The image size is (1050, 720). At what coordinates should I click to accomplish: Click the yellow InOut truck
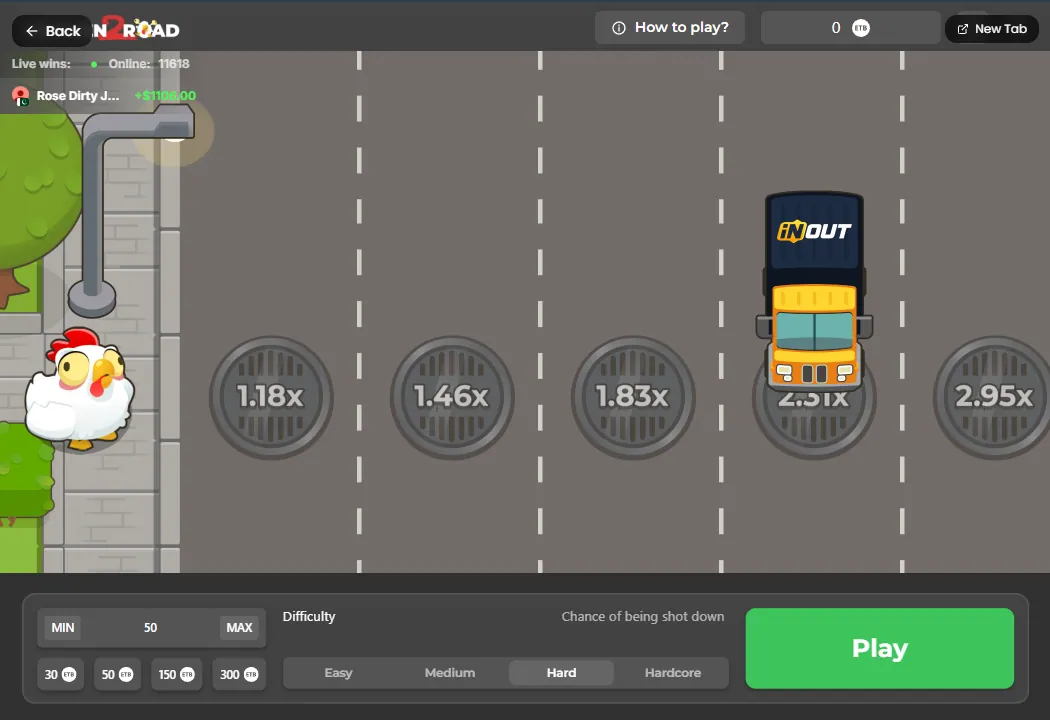pos(814,291)
